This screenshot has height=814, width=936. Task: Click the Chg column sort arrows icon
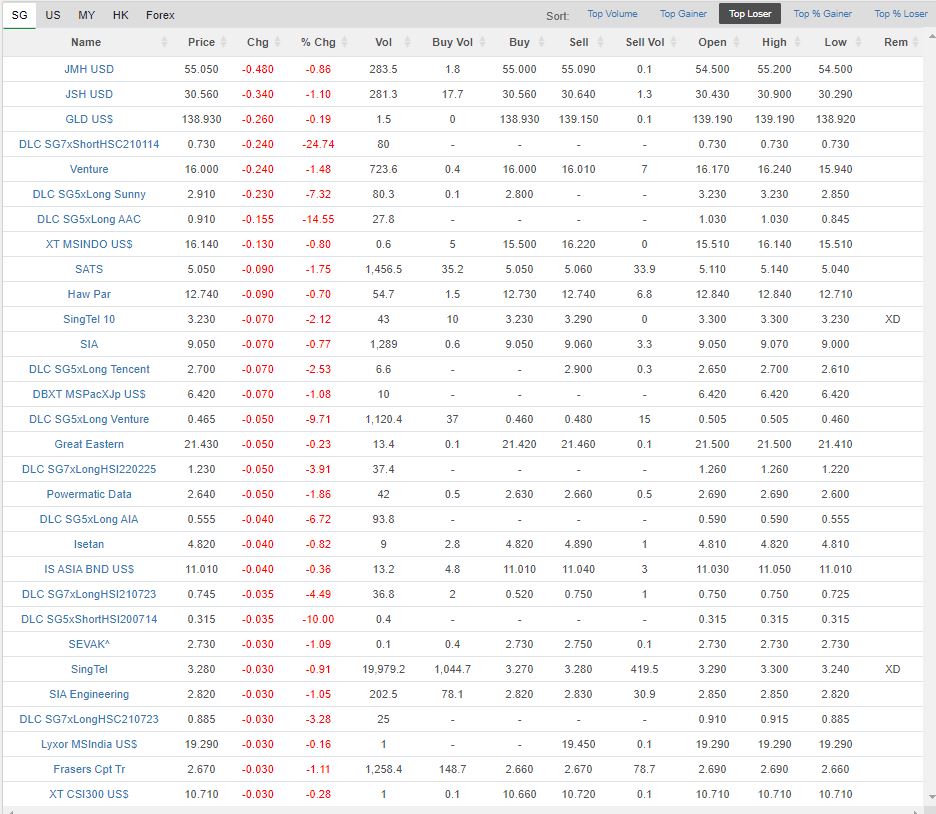click(278, 42)
